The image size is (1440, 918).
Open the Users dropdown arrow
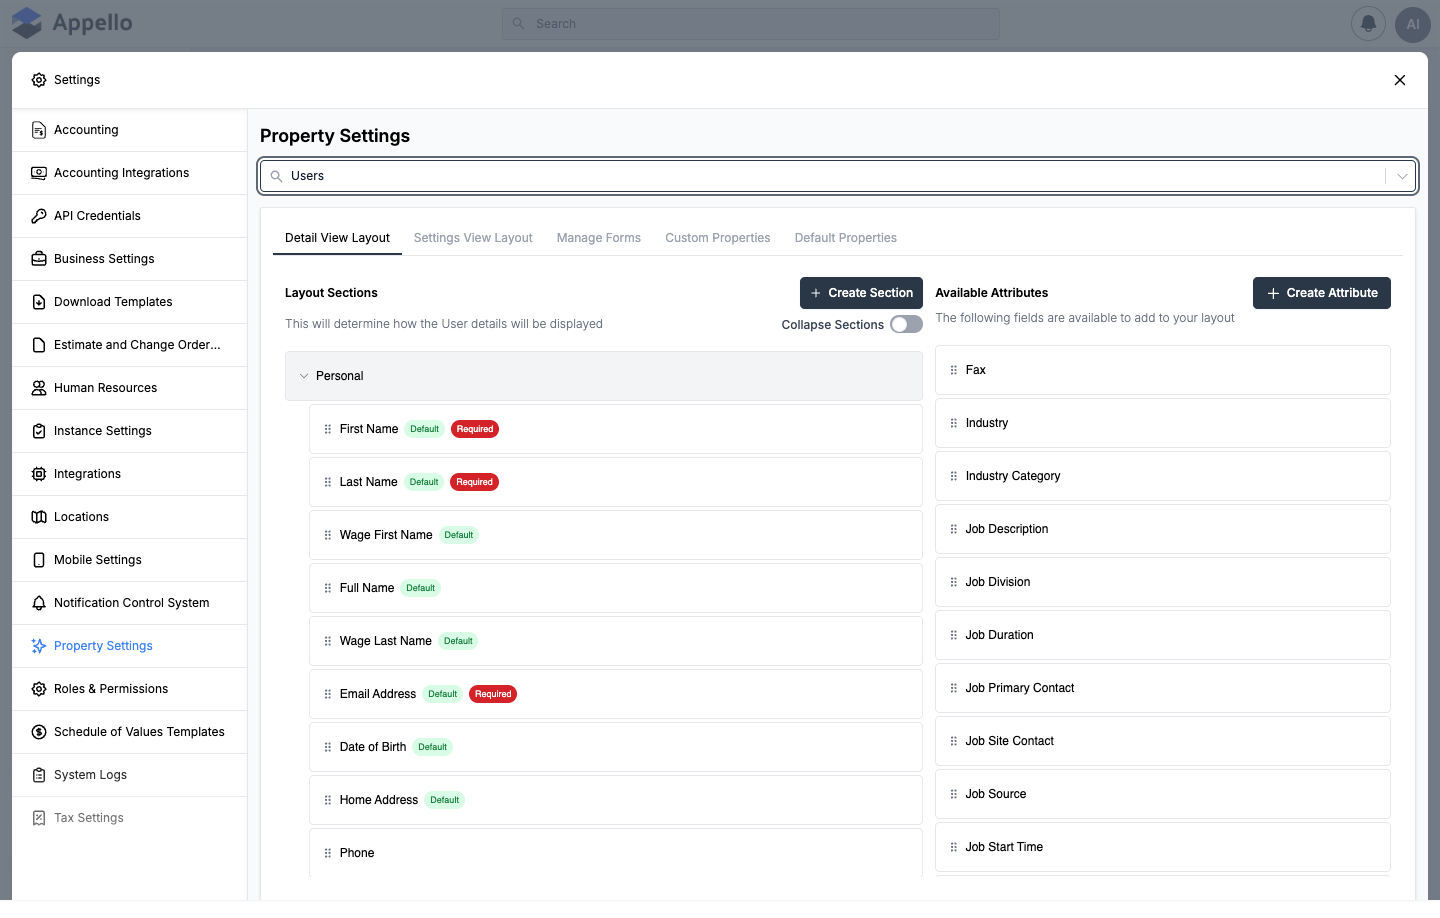point(1402,176)
